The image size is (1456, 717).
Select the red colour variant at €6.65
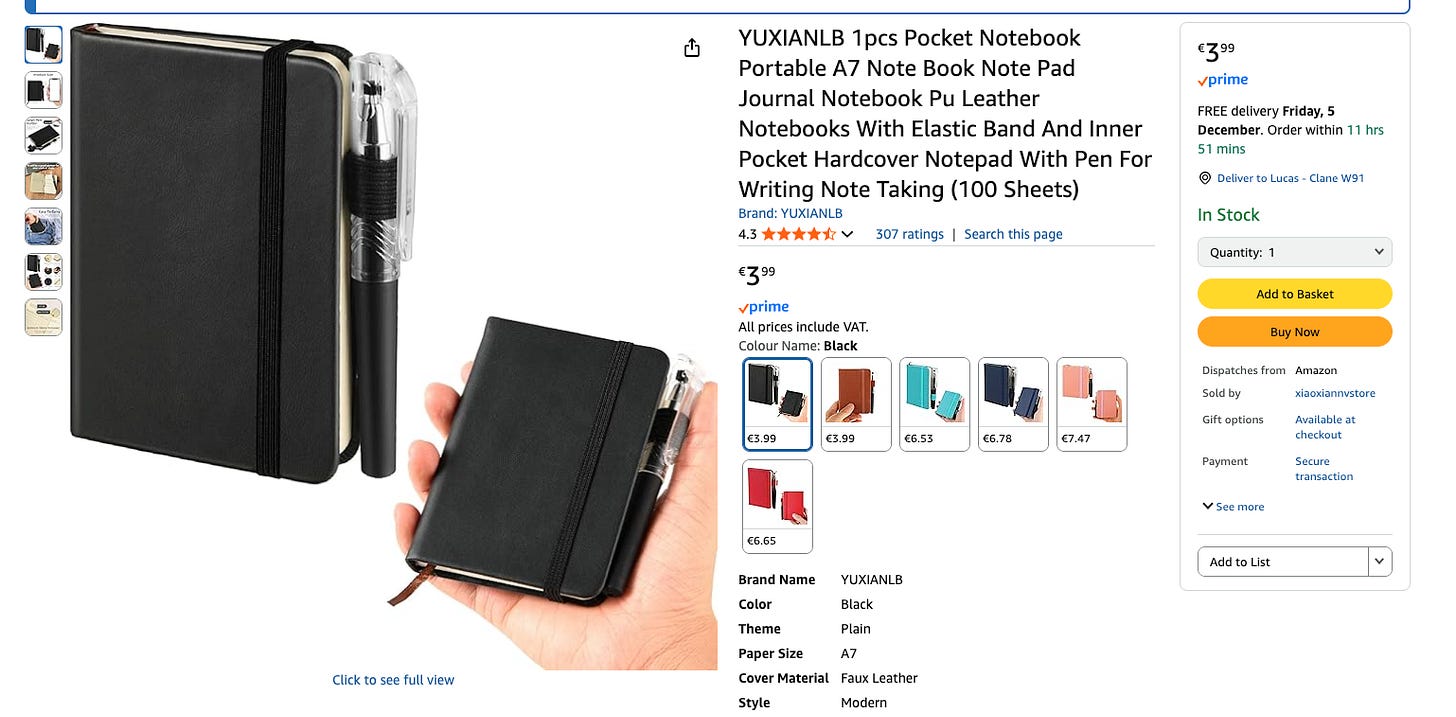778,506
